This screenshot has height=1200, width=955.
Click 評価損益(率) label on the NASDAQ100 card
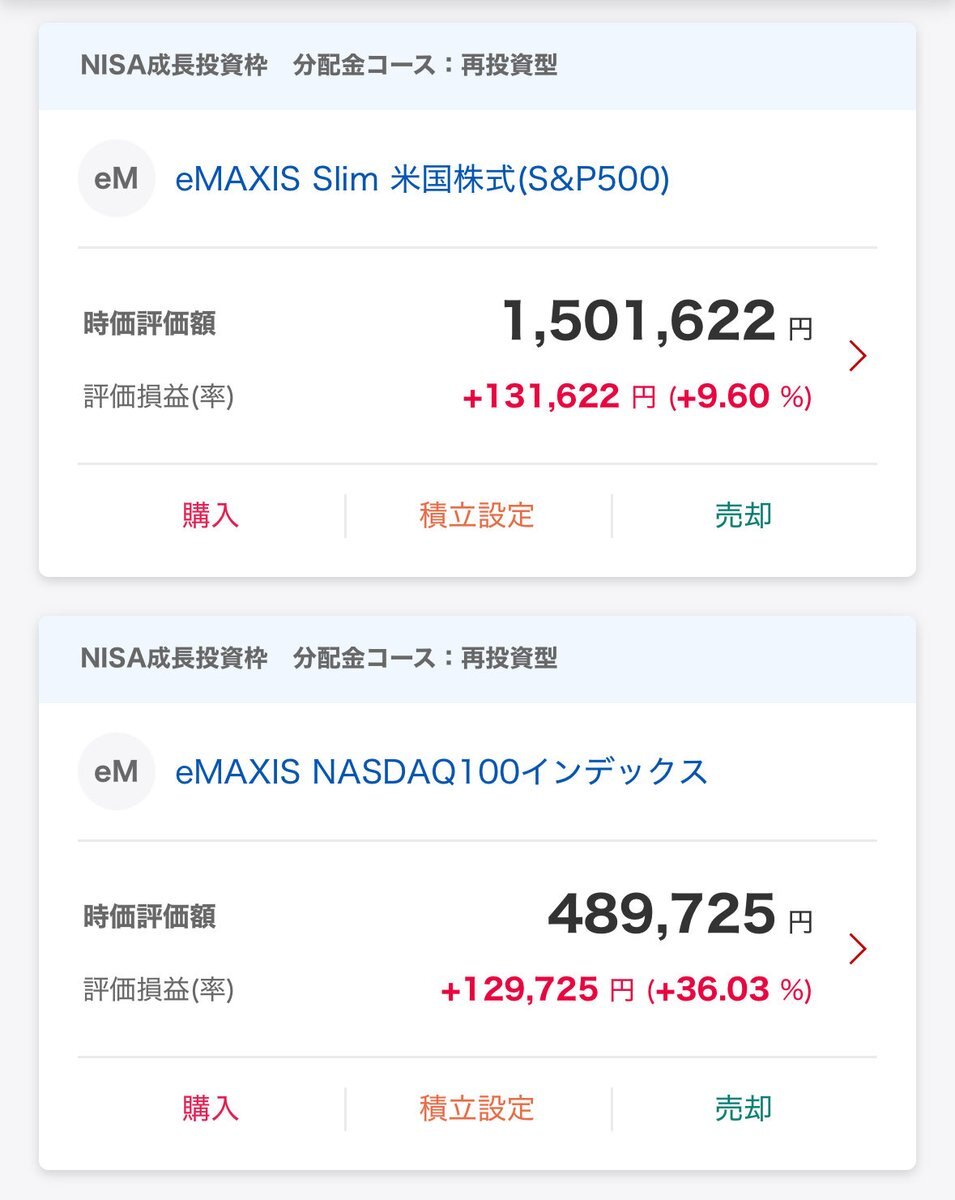tap(158, 990)
